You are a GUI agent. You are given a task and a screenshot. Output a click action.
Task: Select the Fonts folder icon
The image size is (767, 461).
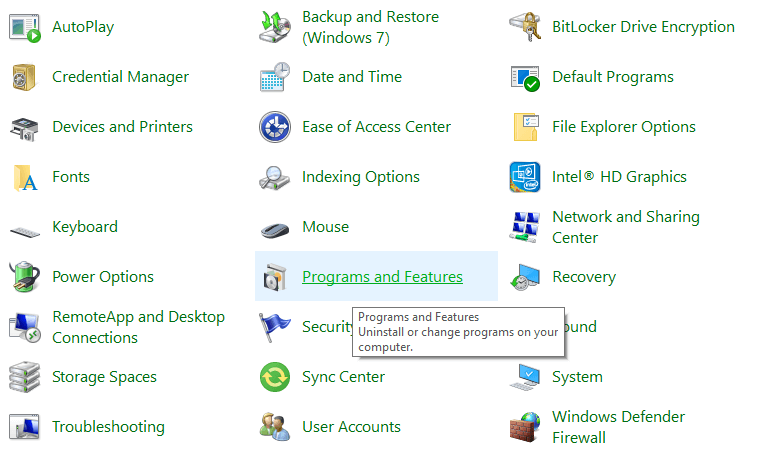click(x=25, y=177)
